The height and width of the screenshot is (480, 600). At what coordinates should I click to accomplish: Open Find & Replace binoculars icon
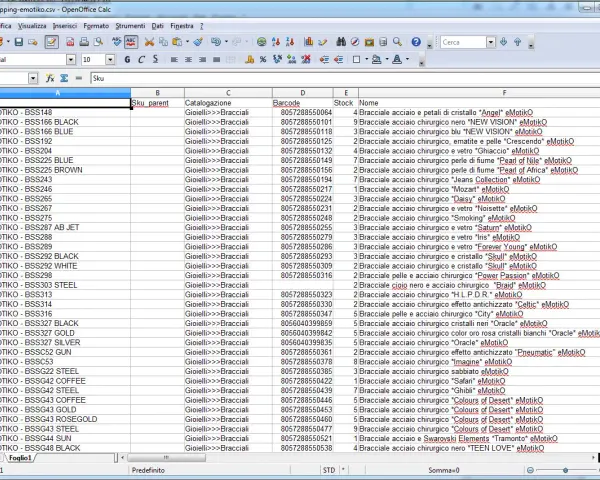pyautogui.click(x=341, y=42)
